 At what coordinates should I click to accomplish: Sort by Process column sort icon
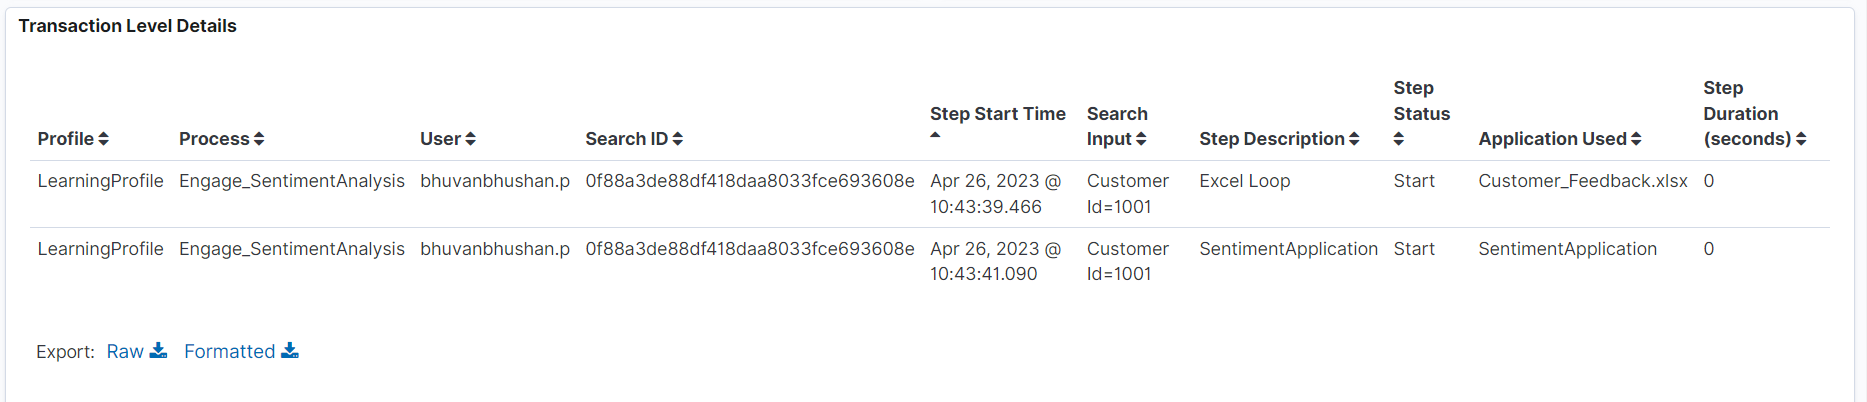(259, 139)
